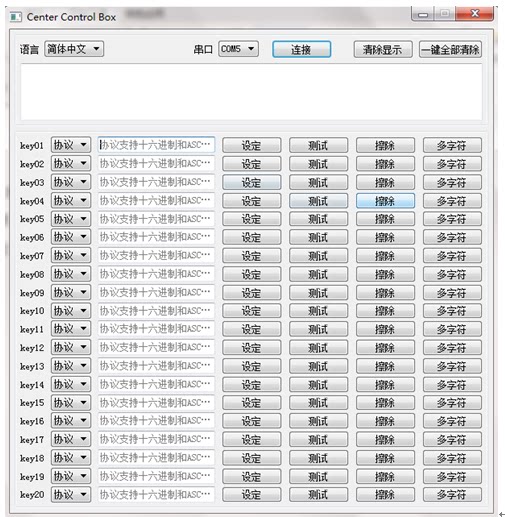This screenshot has width=505, height=517.
Task: Open the 语言 language dropdown
Action: tap(74, 49)
